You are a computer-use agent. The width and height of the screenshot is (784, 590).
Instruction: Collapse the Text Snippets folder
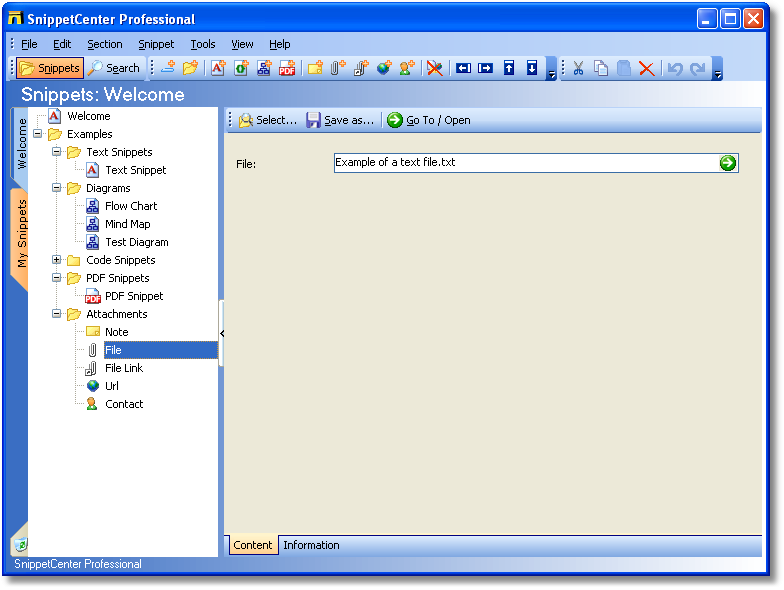pos(56,152)
